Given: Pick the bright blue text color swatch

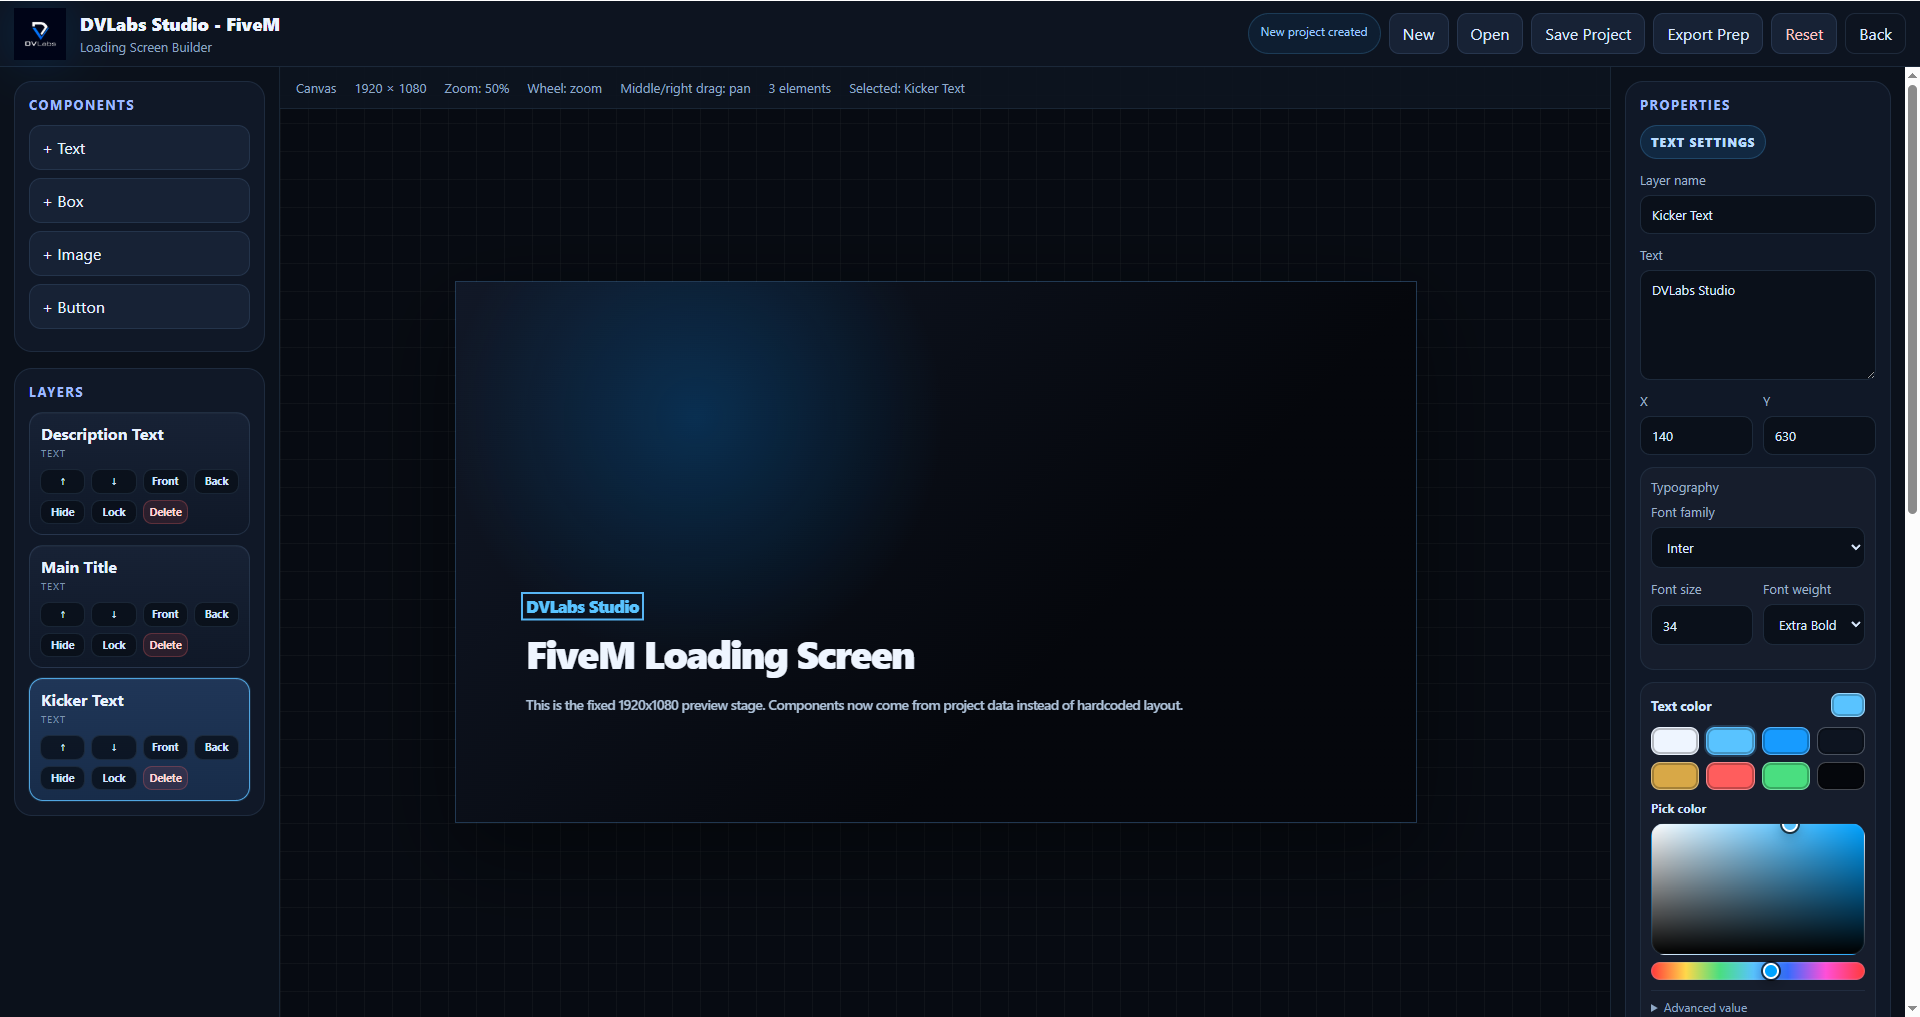Looking at the screenshot, I should [x=1786, y=741].
